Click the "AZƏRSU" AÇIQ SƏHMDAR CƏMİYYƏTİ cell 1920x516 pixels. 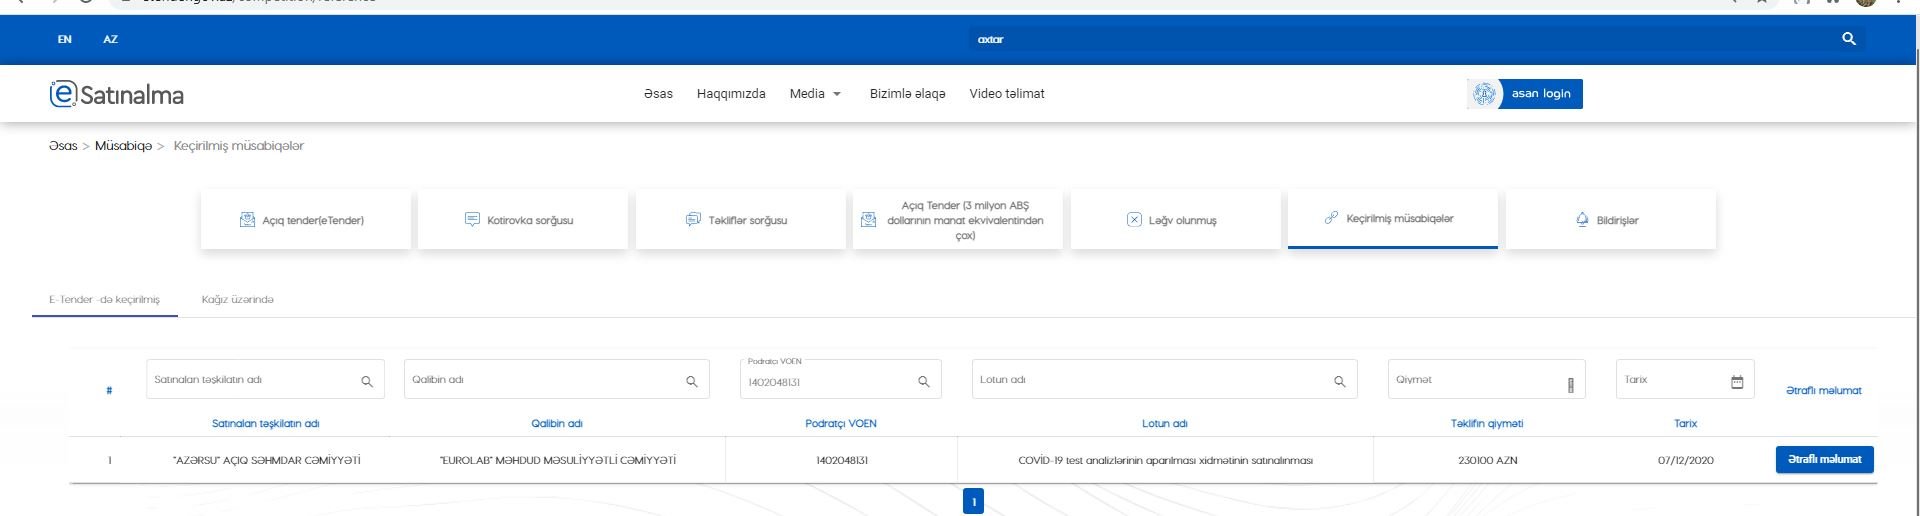266,461
